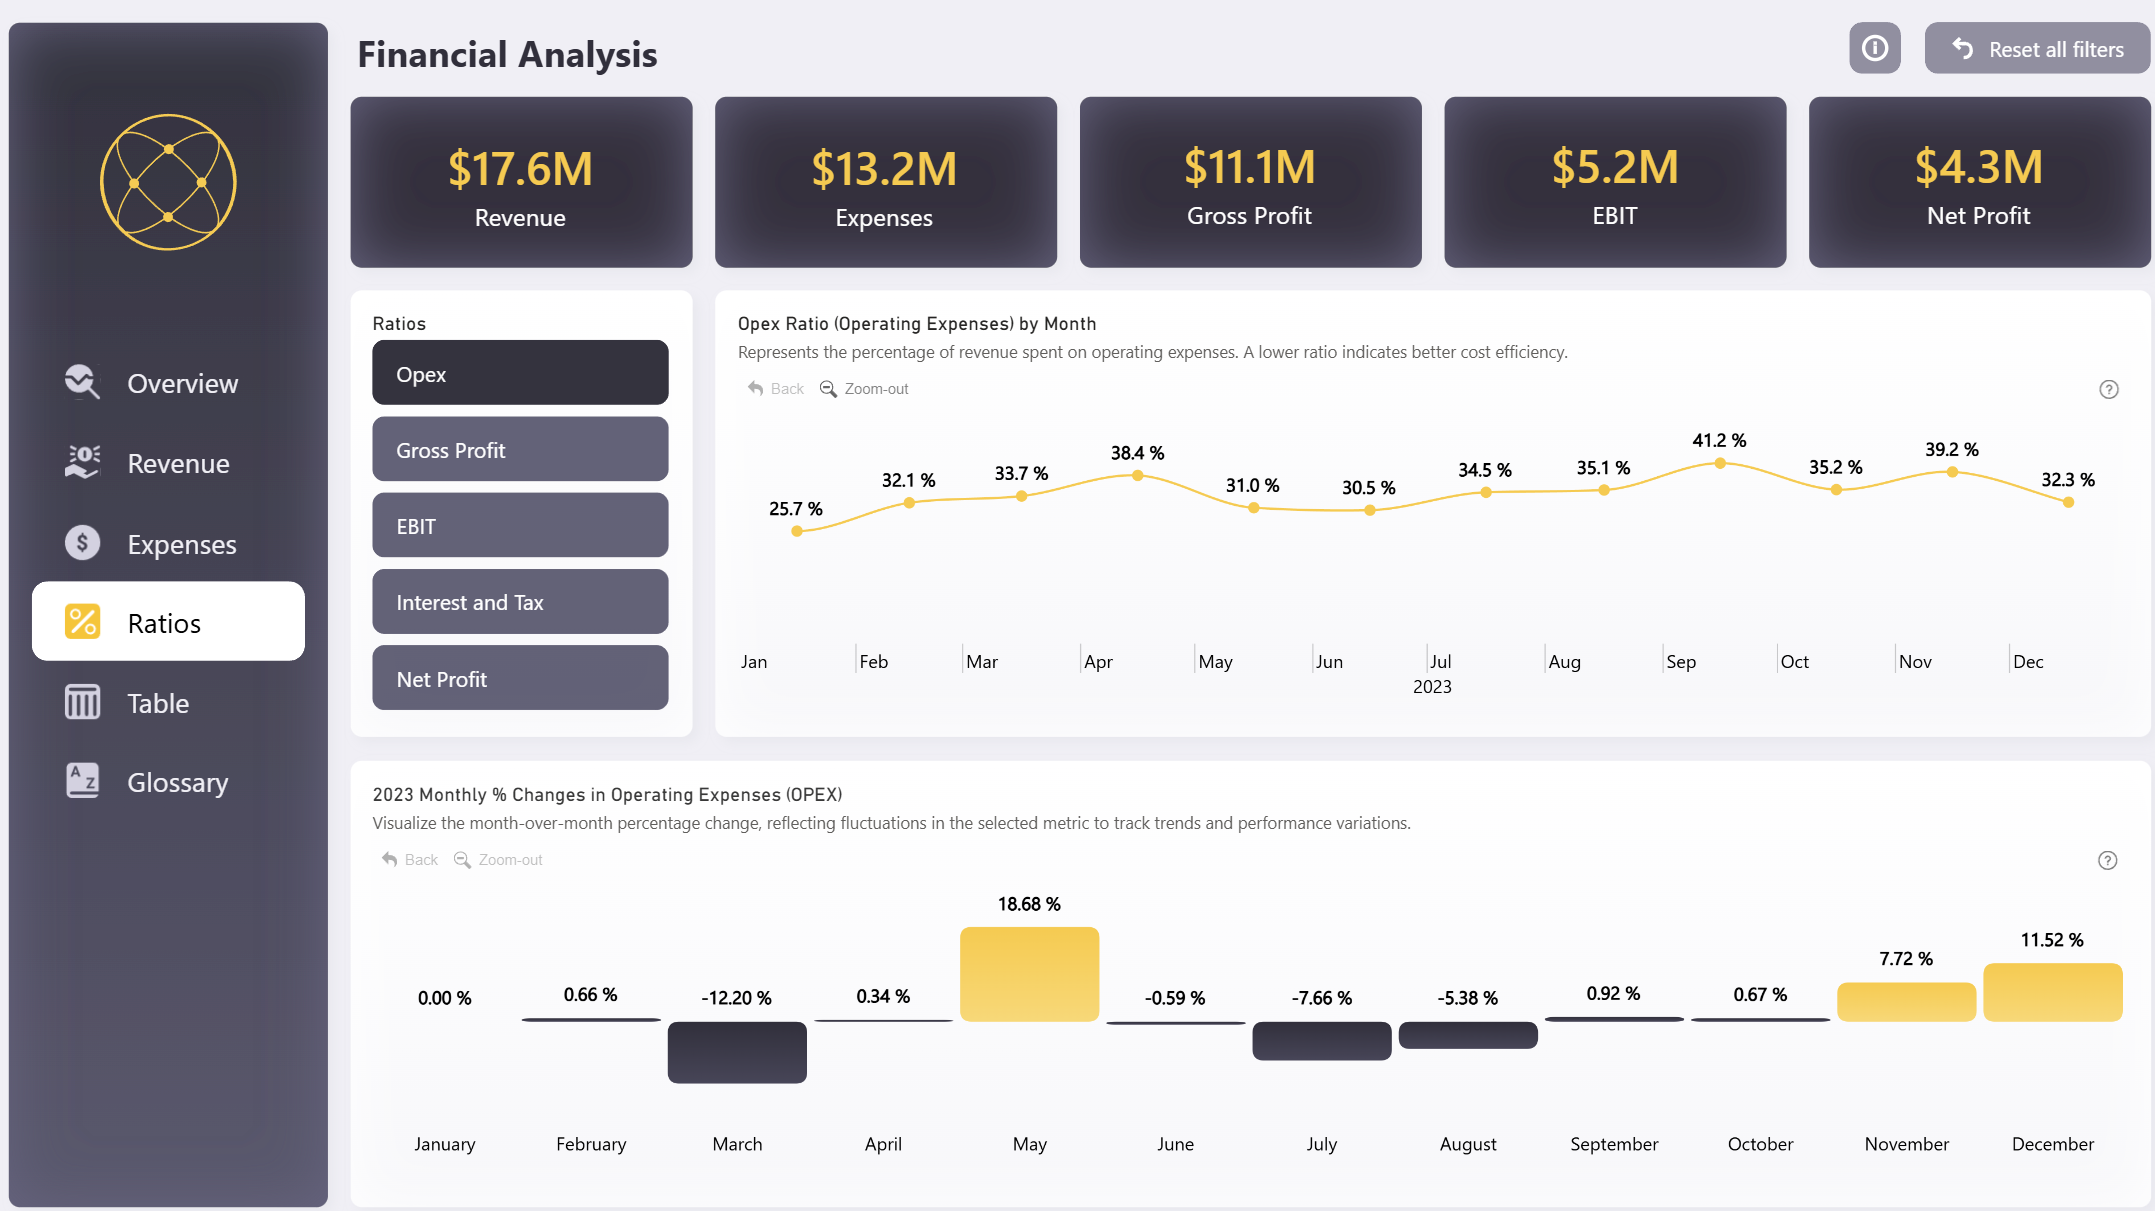The image size is (2155, 1211).
Task: Open the Ratios page tab
Action: (x=168, y=622)
